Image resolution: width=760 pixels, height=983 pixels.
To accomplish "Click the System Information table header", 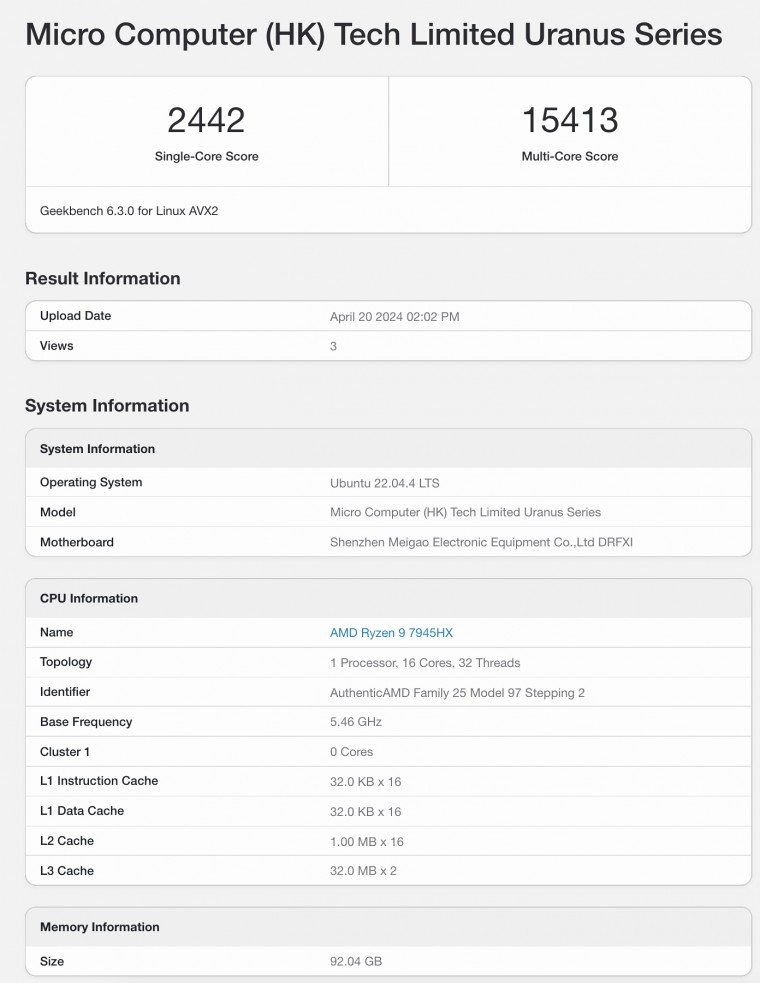I will (x=97, y=449).
